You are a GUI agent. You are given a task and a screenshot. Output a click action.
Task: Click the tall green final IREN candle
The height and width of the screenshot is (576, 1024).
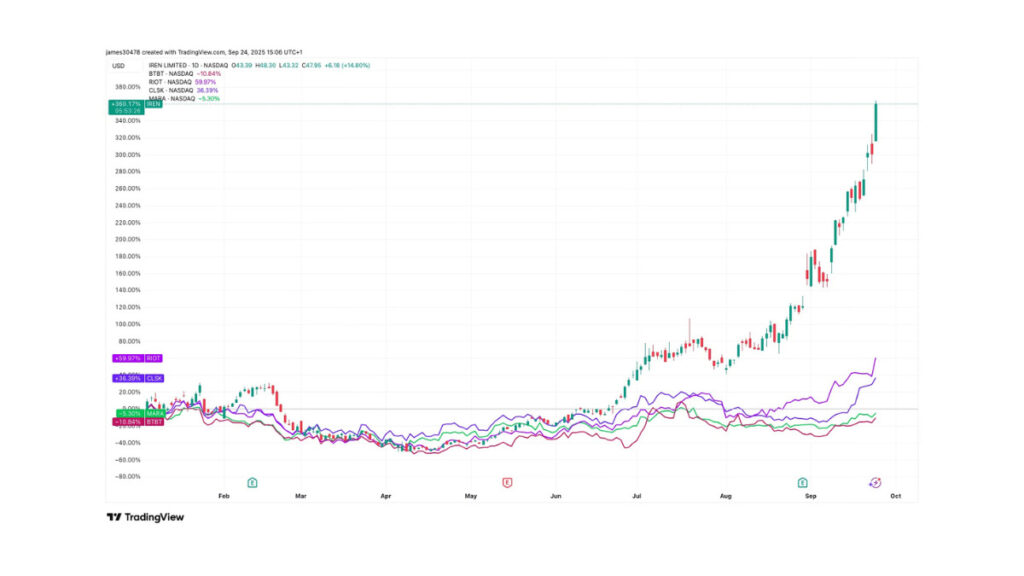tap(876, 122)
